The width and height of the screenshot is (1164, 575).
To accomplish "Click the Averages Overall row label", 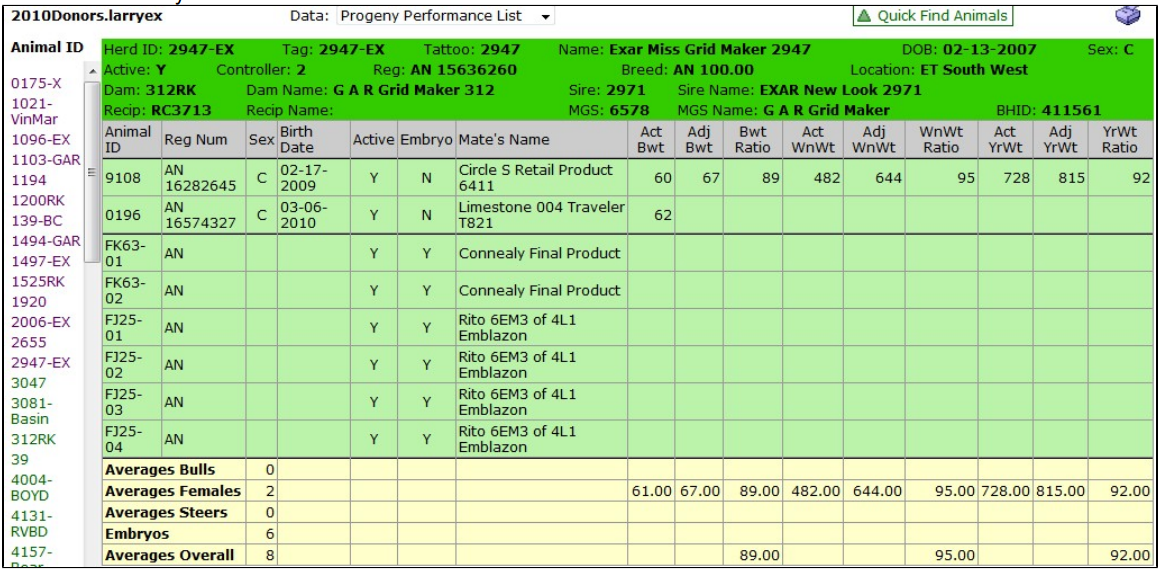I will tap(169, 555).
